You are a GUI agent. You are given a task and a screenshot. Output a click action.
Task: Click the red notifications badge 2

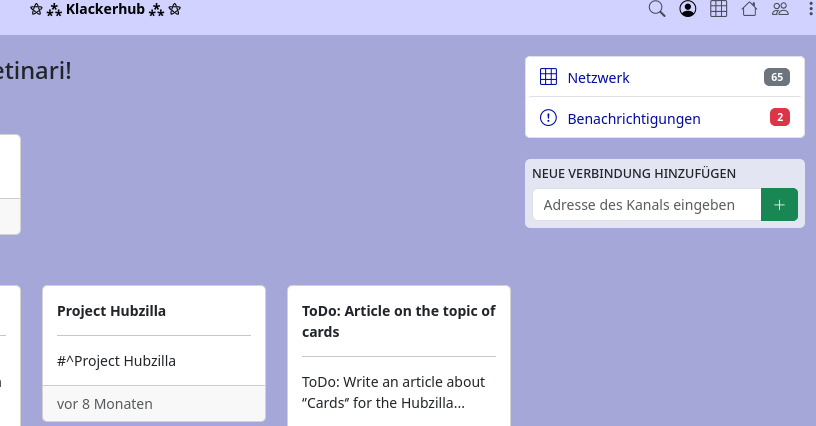(780, 118)
